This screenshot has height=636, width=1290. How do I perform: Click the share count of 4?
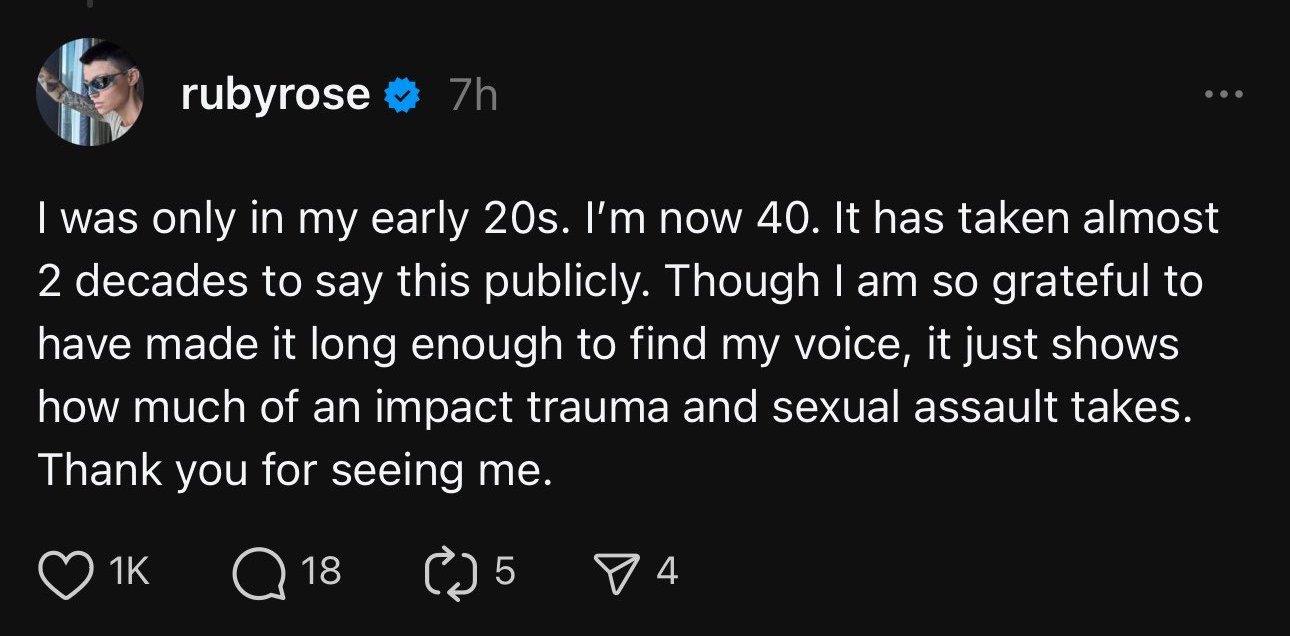click(x=667, y=572)
